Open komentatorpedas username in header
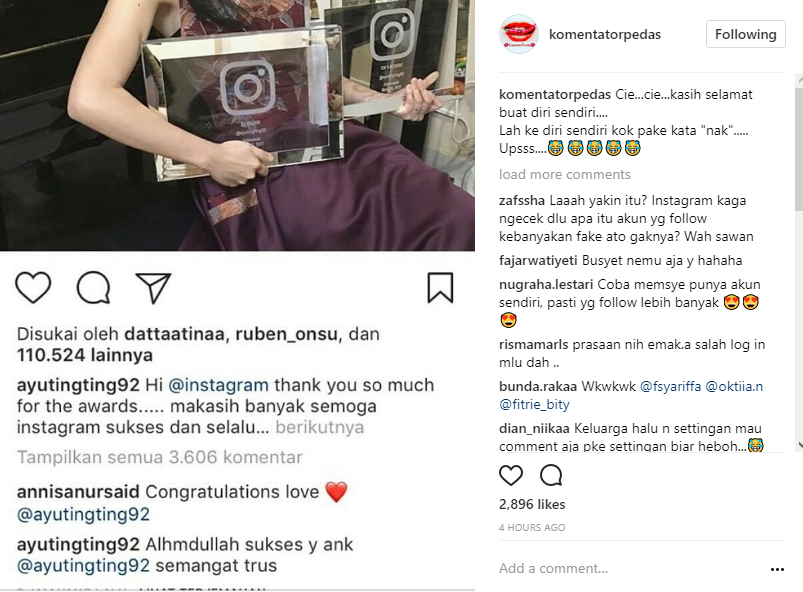The height and width of the screenshot is (592, 803). point(605,34)
